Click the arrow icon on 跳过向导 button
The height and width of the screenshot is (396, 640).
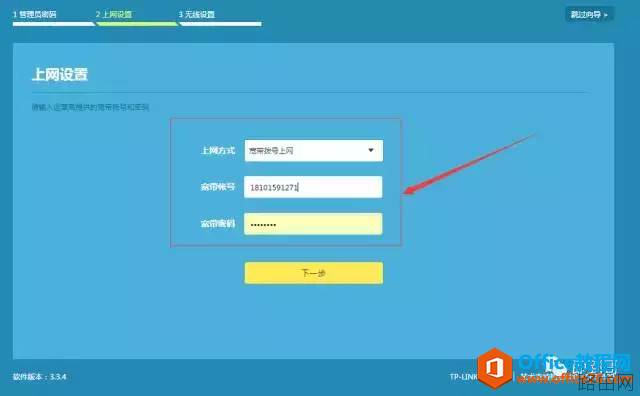(x=606, y=15)
